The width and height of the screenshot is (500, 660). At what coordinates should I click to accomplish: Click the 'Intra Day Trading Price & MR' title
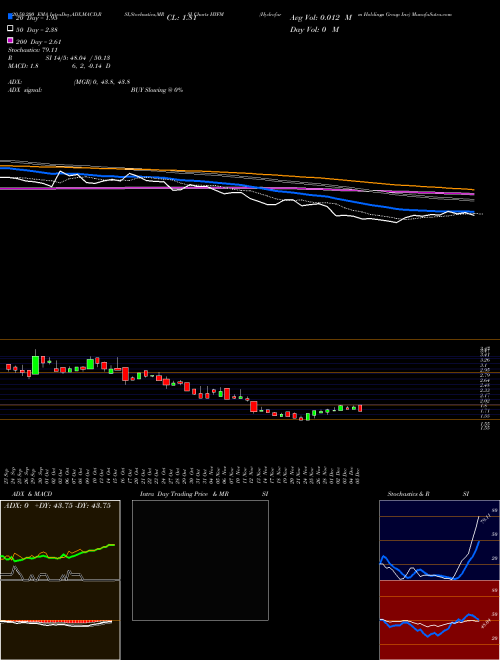click(x=184, y=494)
